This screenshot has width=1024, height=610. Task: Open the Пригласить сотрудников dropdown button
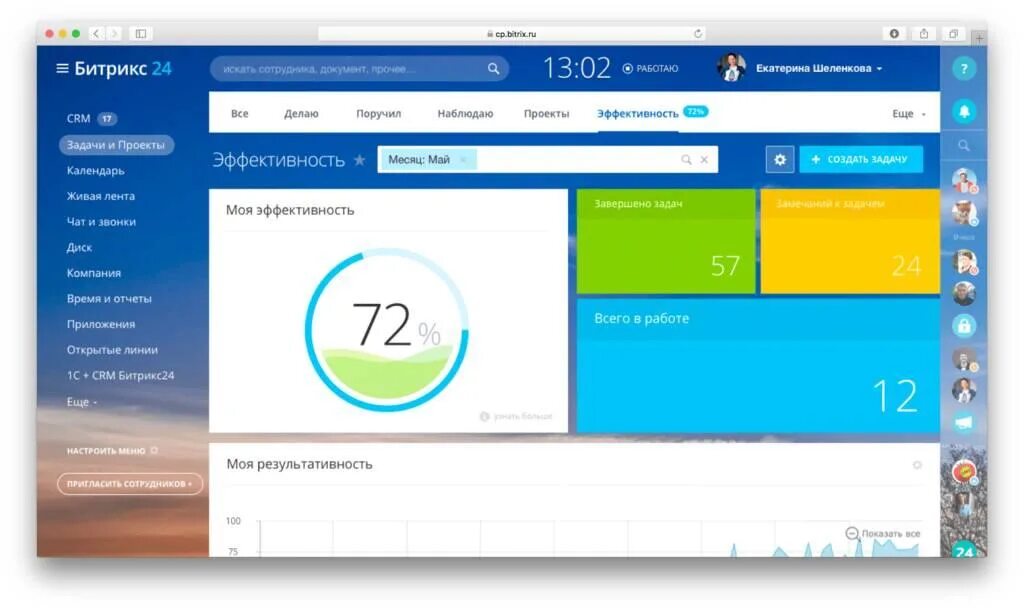[130, 483]
